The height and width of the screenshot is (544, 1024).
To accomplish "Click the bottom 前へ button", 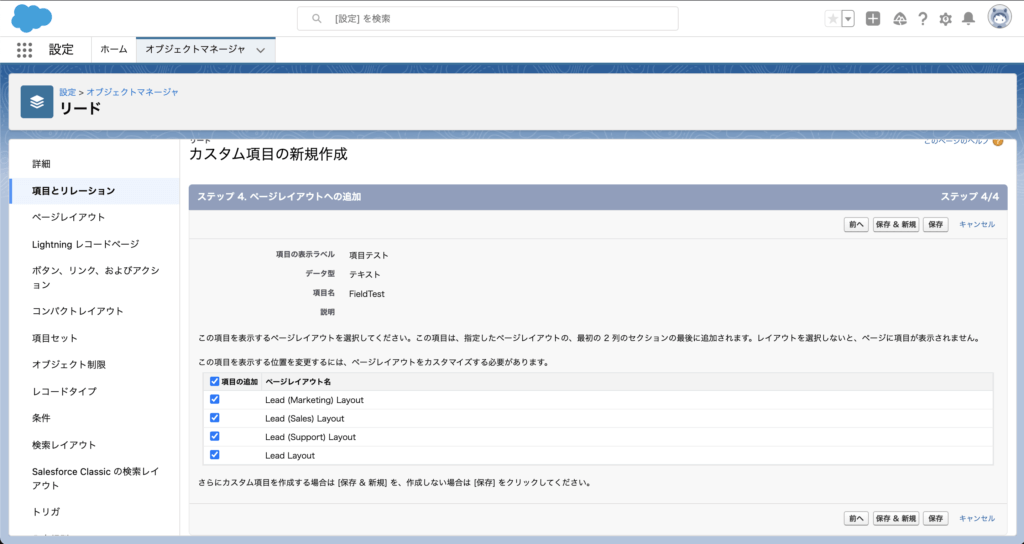I will point(856,519).
